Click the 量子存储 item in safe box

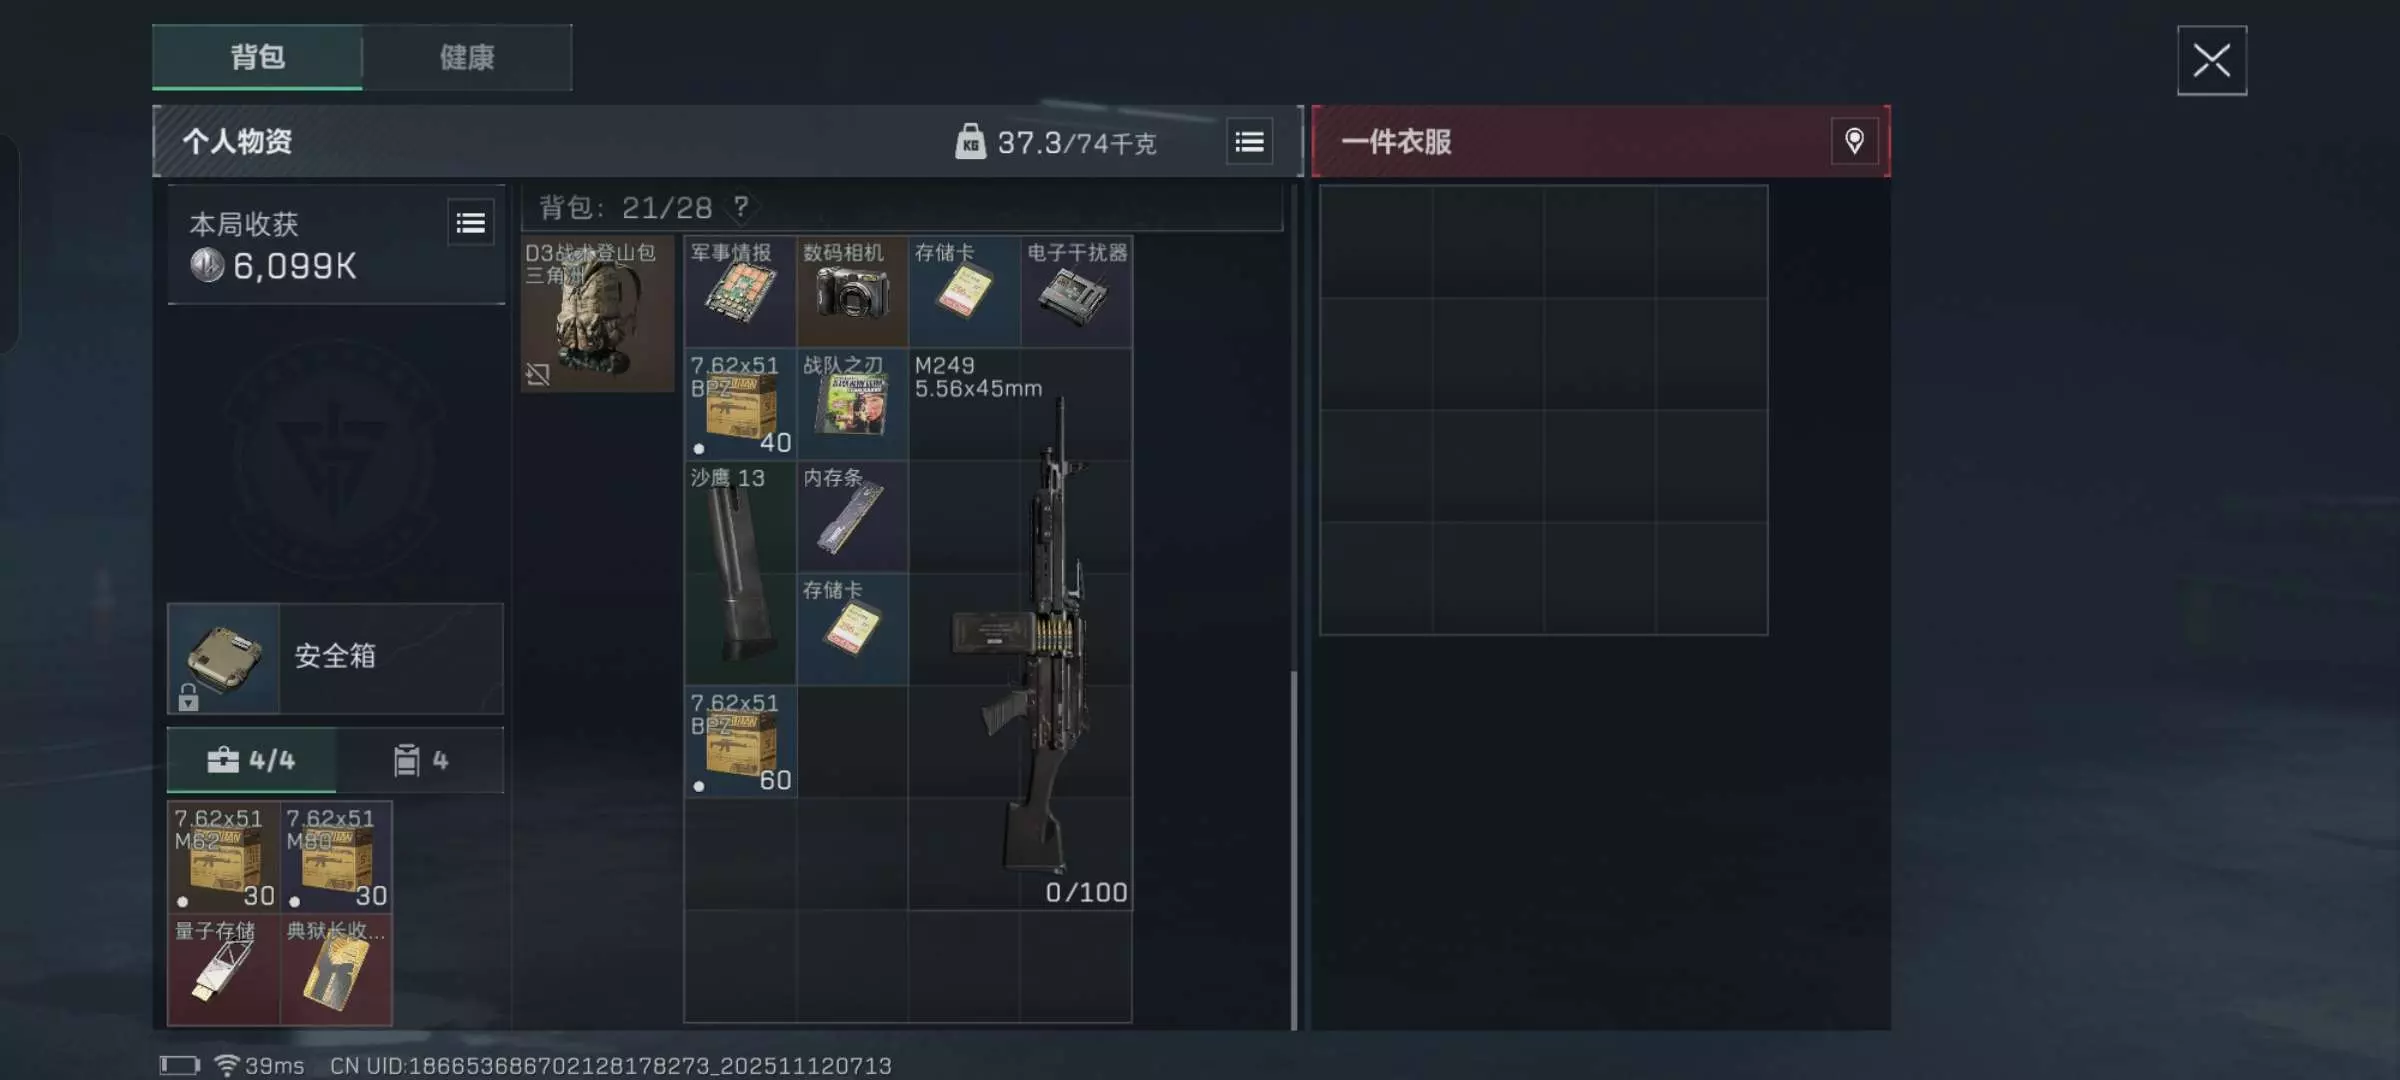click(x=223, y=969)
